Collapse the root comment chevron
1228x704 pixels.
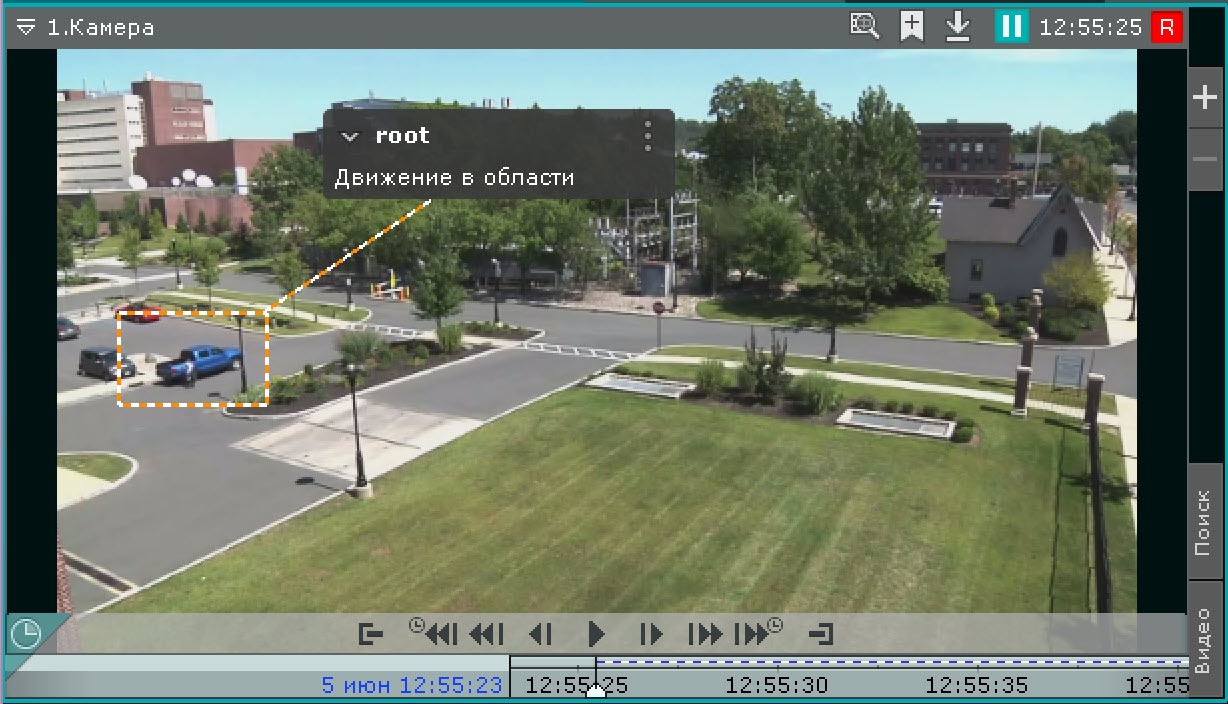click(x=349, y=136)
